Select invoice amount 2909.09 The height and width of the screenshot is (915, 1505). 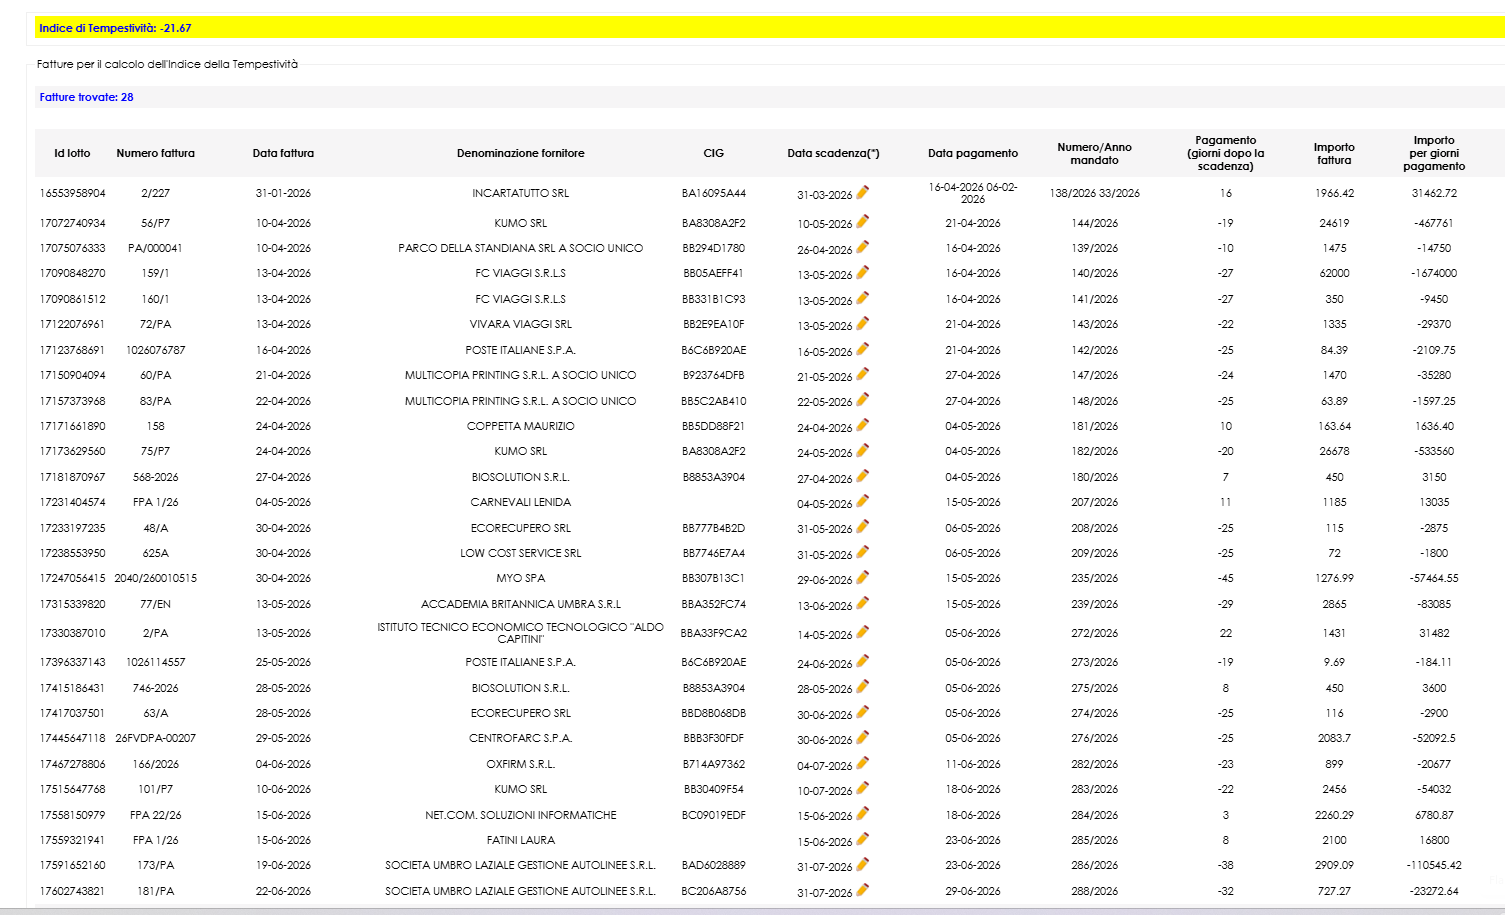click(x=1334, y=865)
